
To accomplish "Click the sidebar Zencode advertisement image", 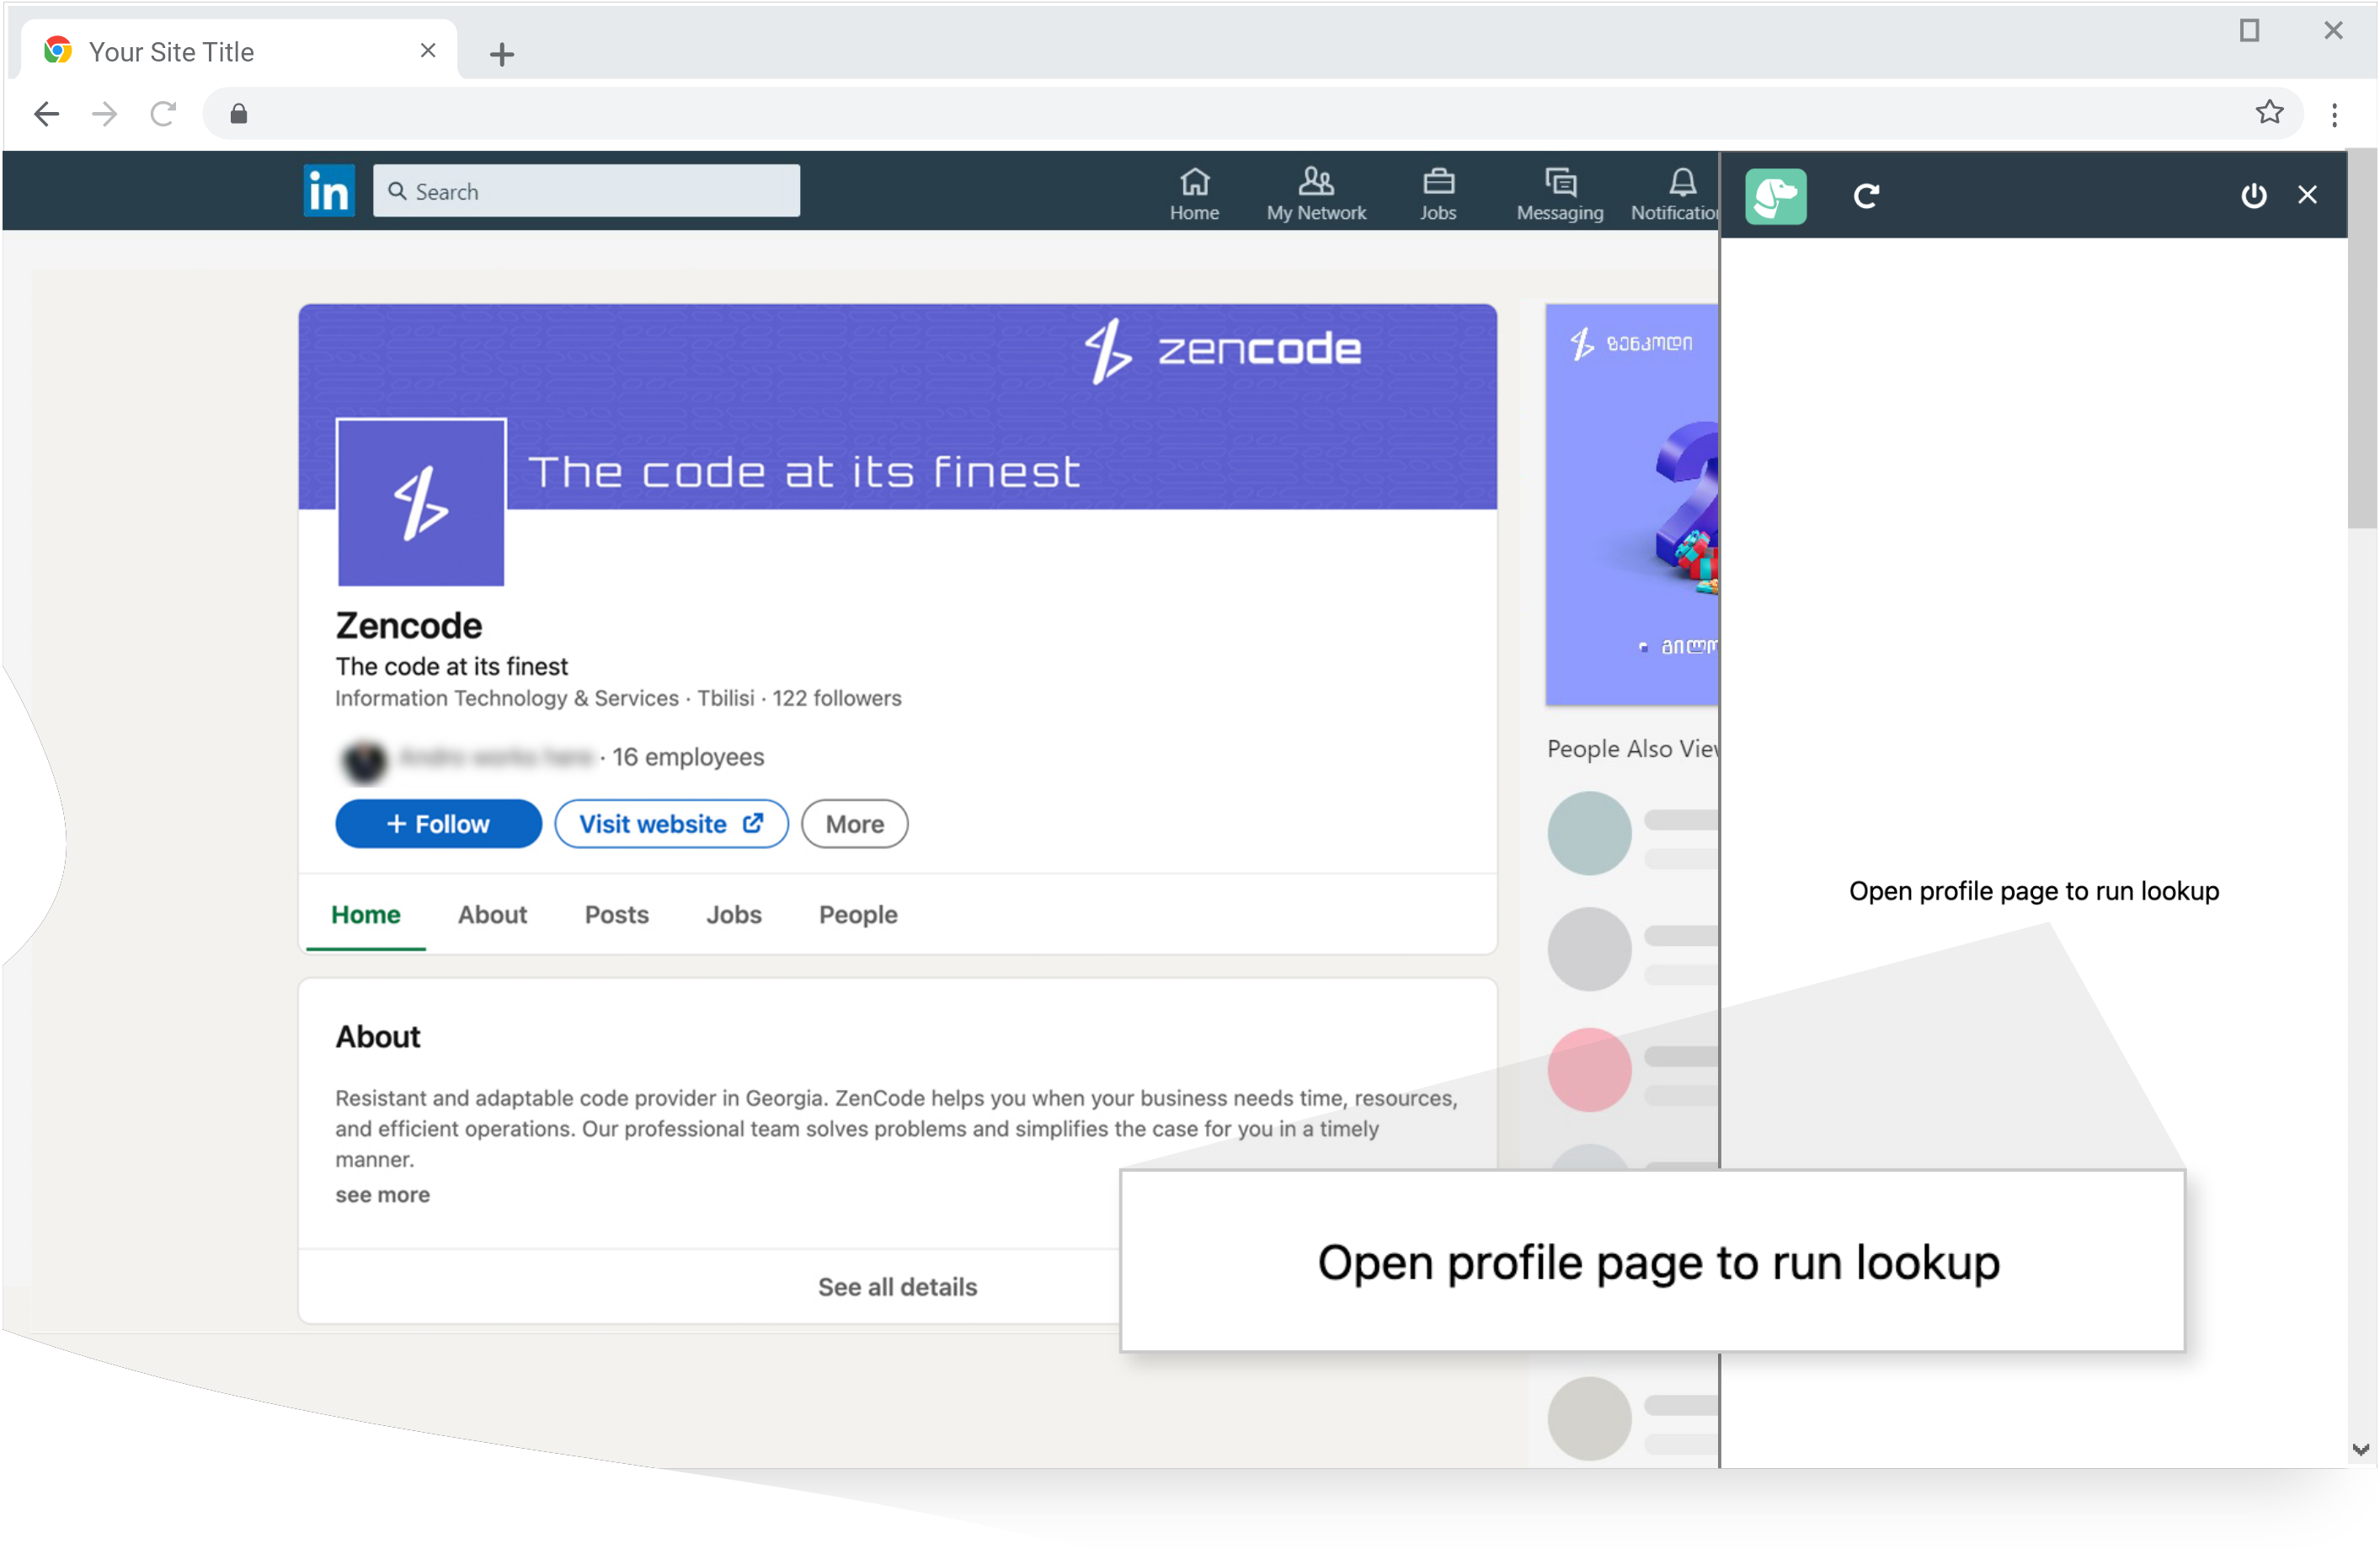I will click(1631, 505).
